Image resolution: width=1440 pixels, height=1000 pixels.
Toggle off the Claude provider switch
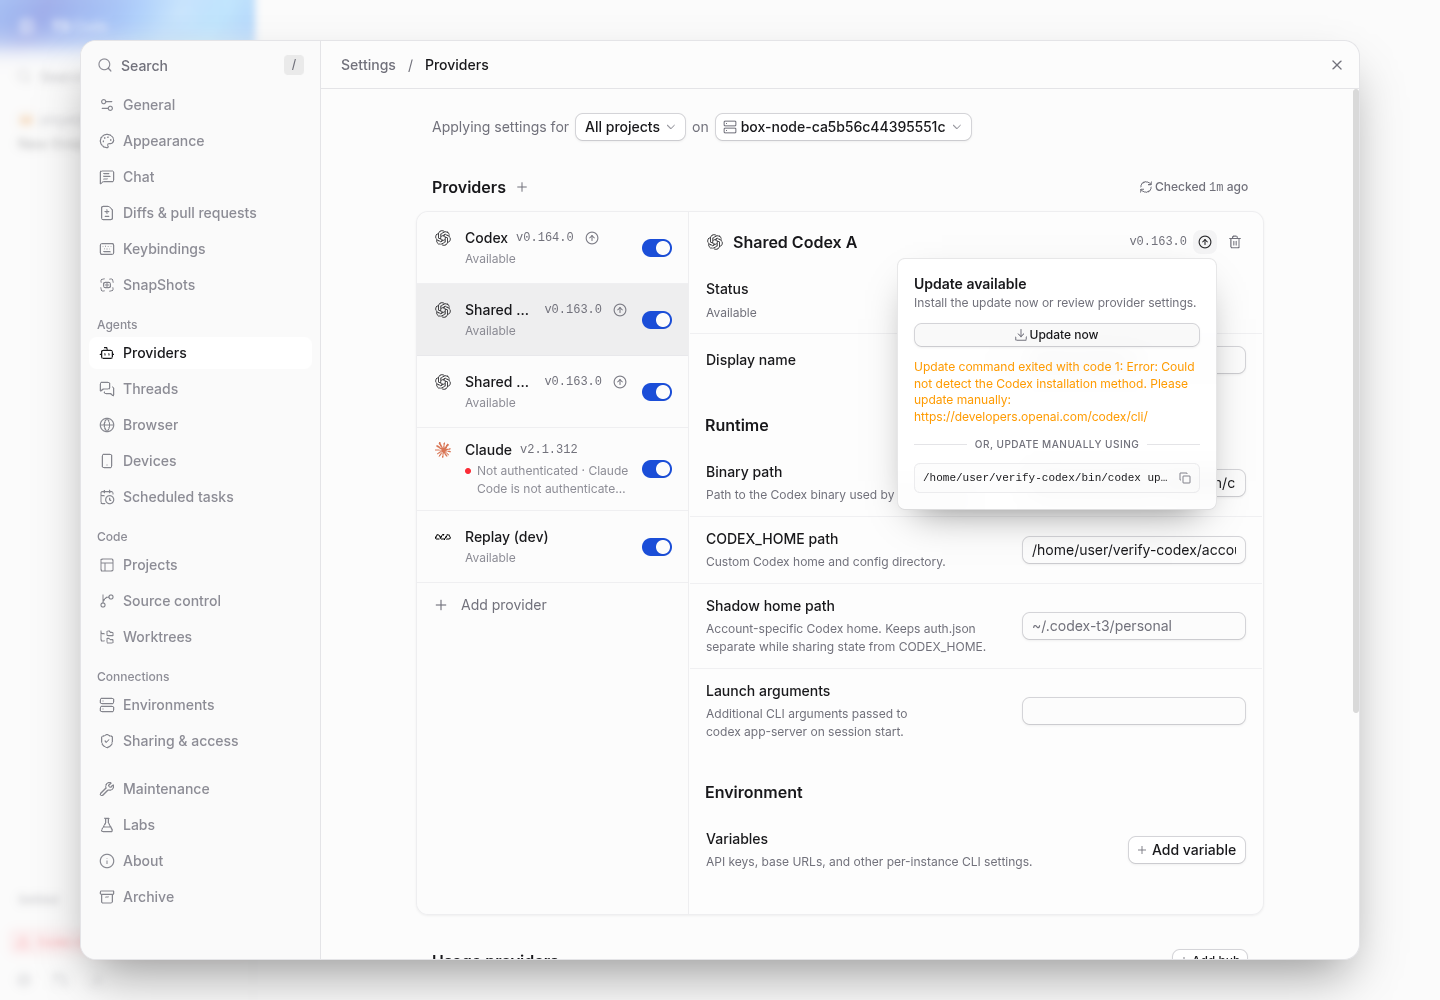tap(657, 469)
